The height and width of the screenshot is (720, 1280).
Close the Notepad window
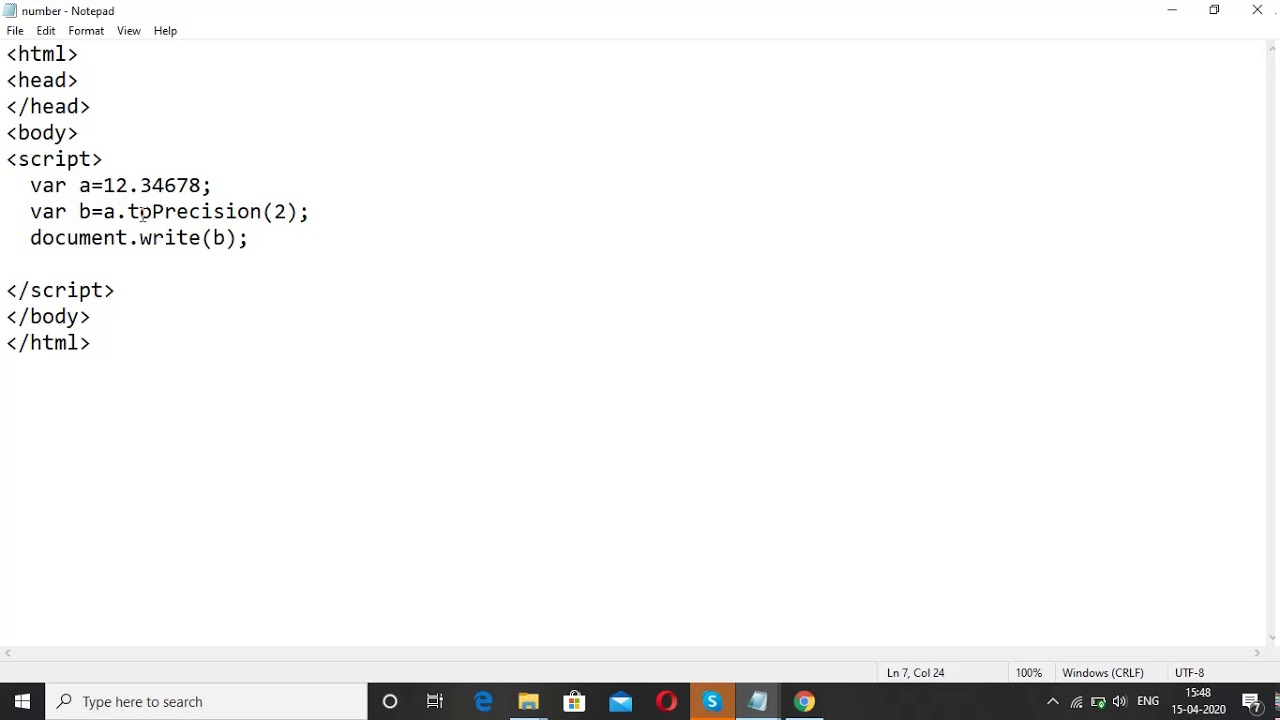[x=1257, y=10]
